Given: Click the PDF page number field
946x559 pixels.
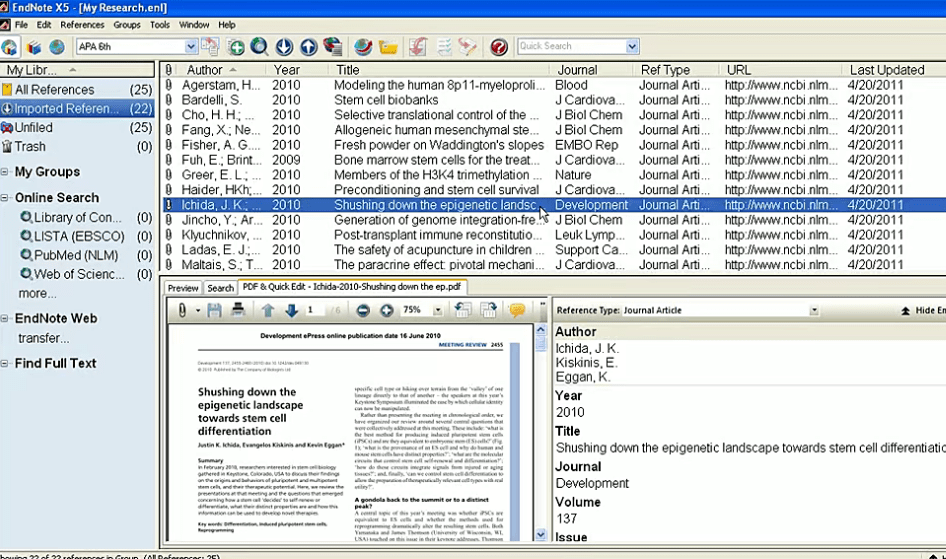Looking at the screenshot, I should pyautogui.click(x=315, y=310).
